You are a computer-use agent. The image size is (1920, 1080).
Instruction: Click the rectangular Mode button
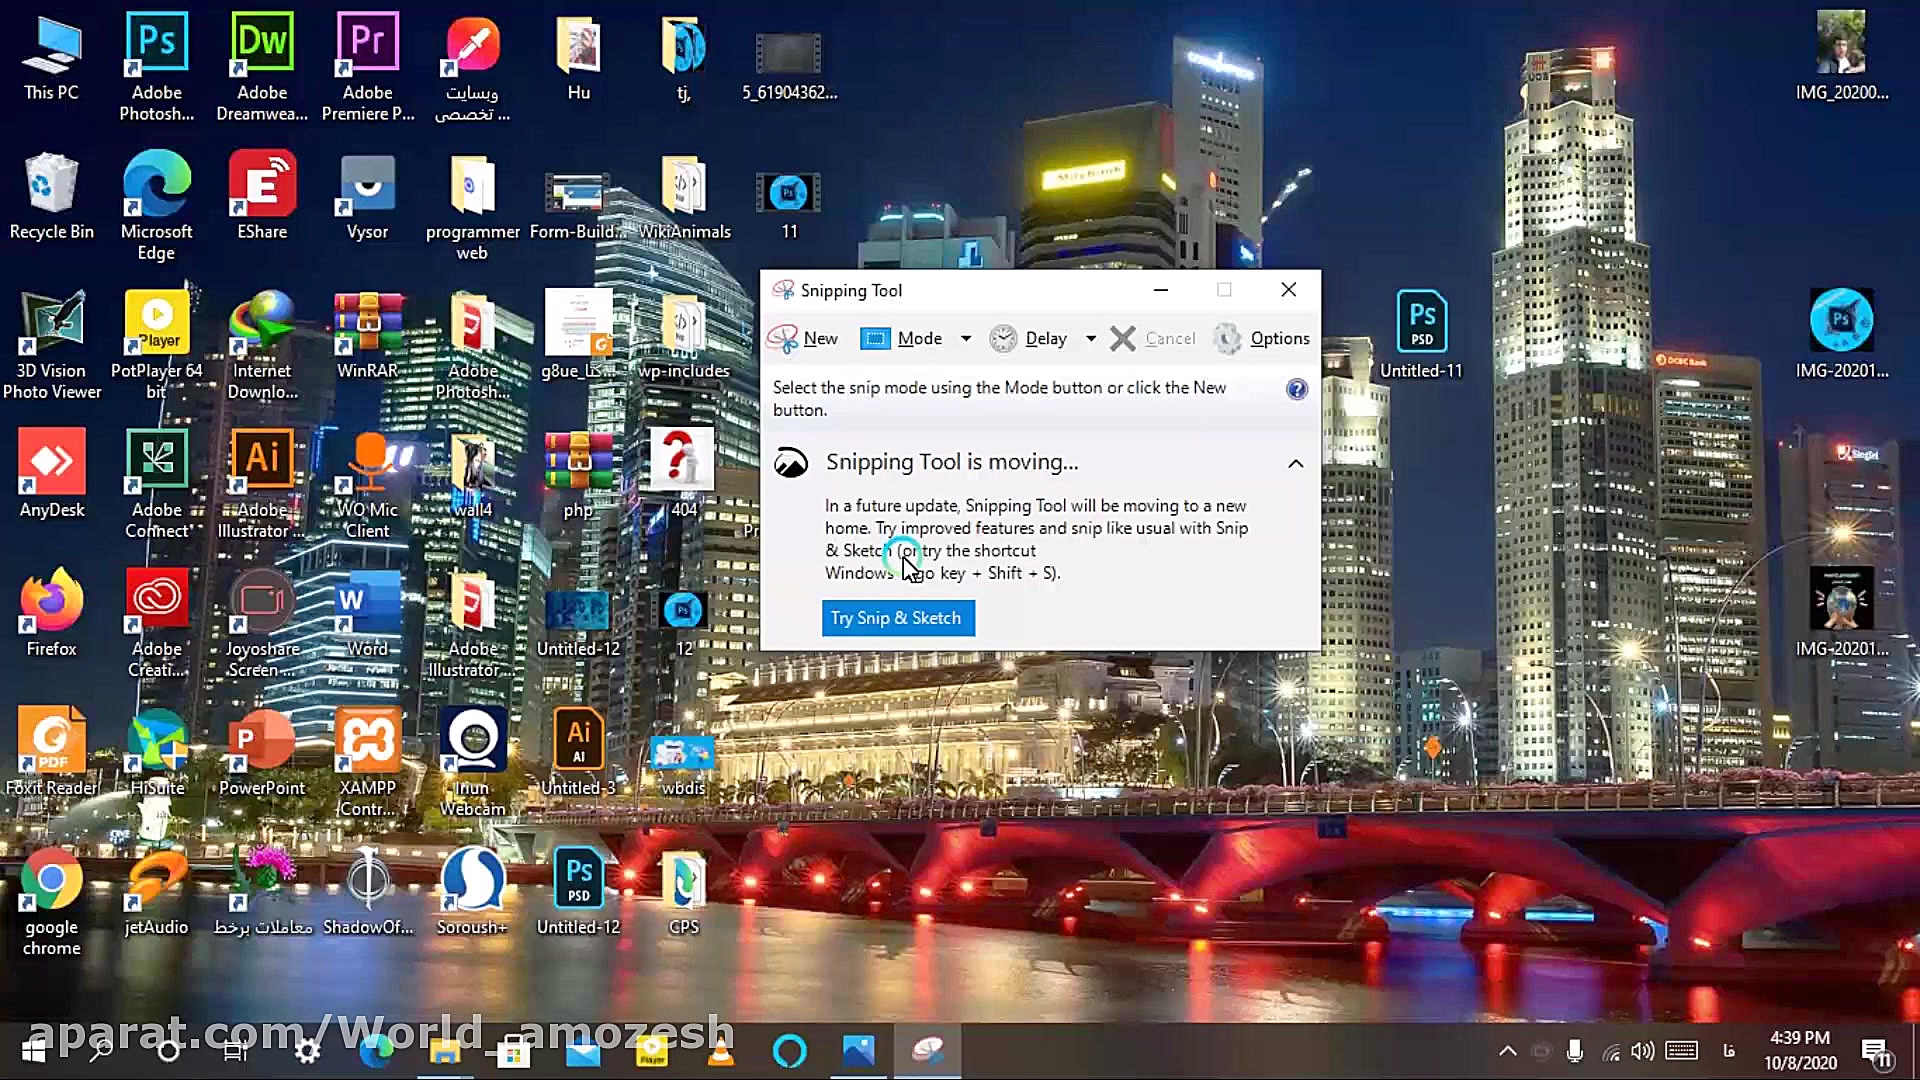[902, 339]
